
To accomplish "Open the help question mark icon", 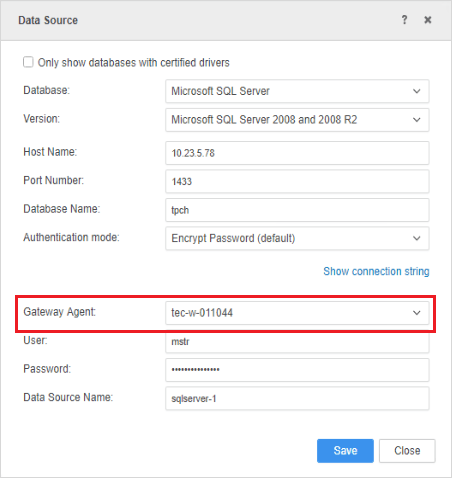I will (404, 20).
